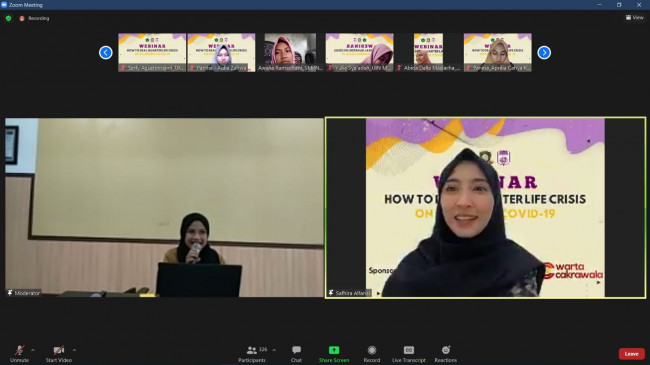This screenshot has width=650, height=365.
Task: Enable Live Transcript
Action: (409, 354)
